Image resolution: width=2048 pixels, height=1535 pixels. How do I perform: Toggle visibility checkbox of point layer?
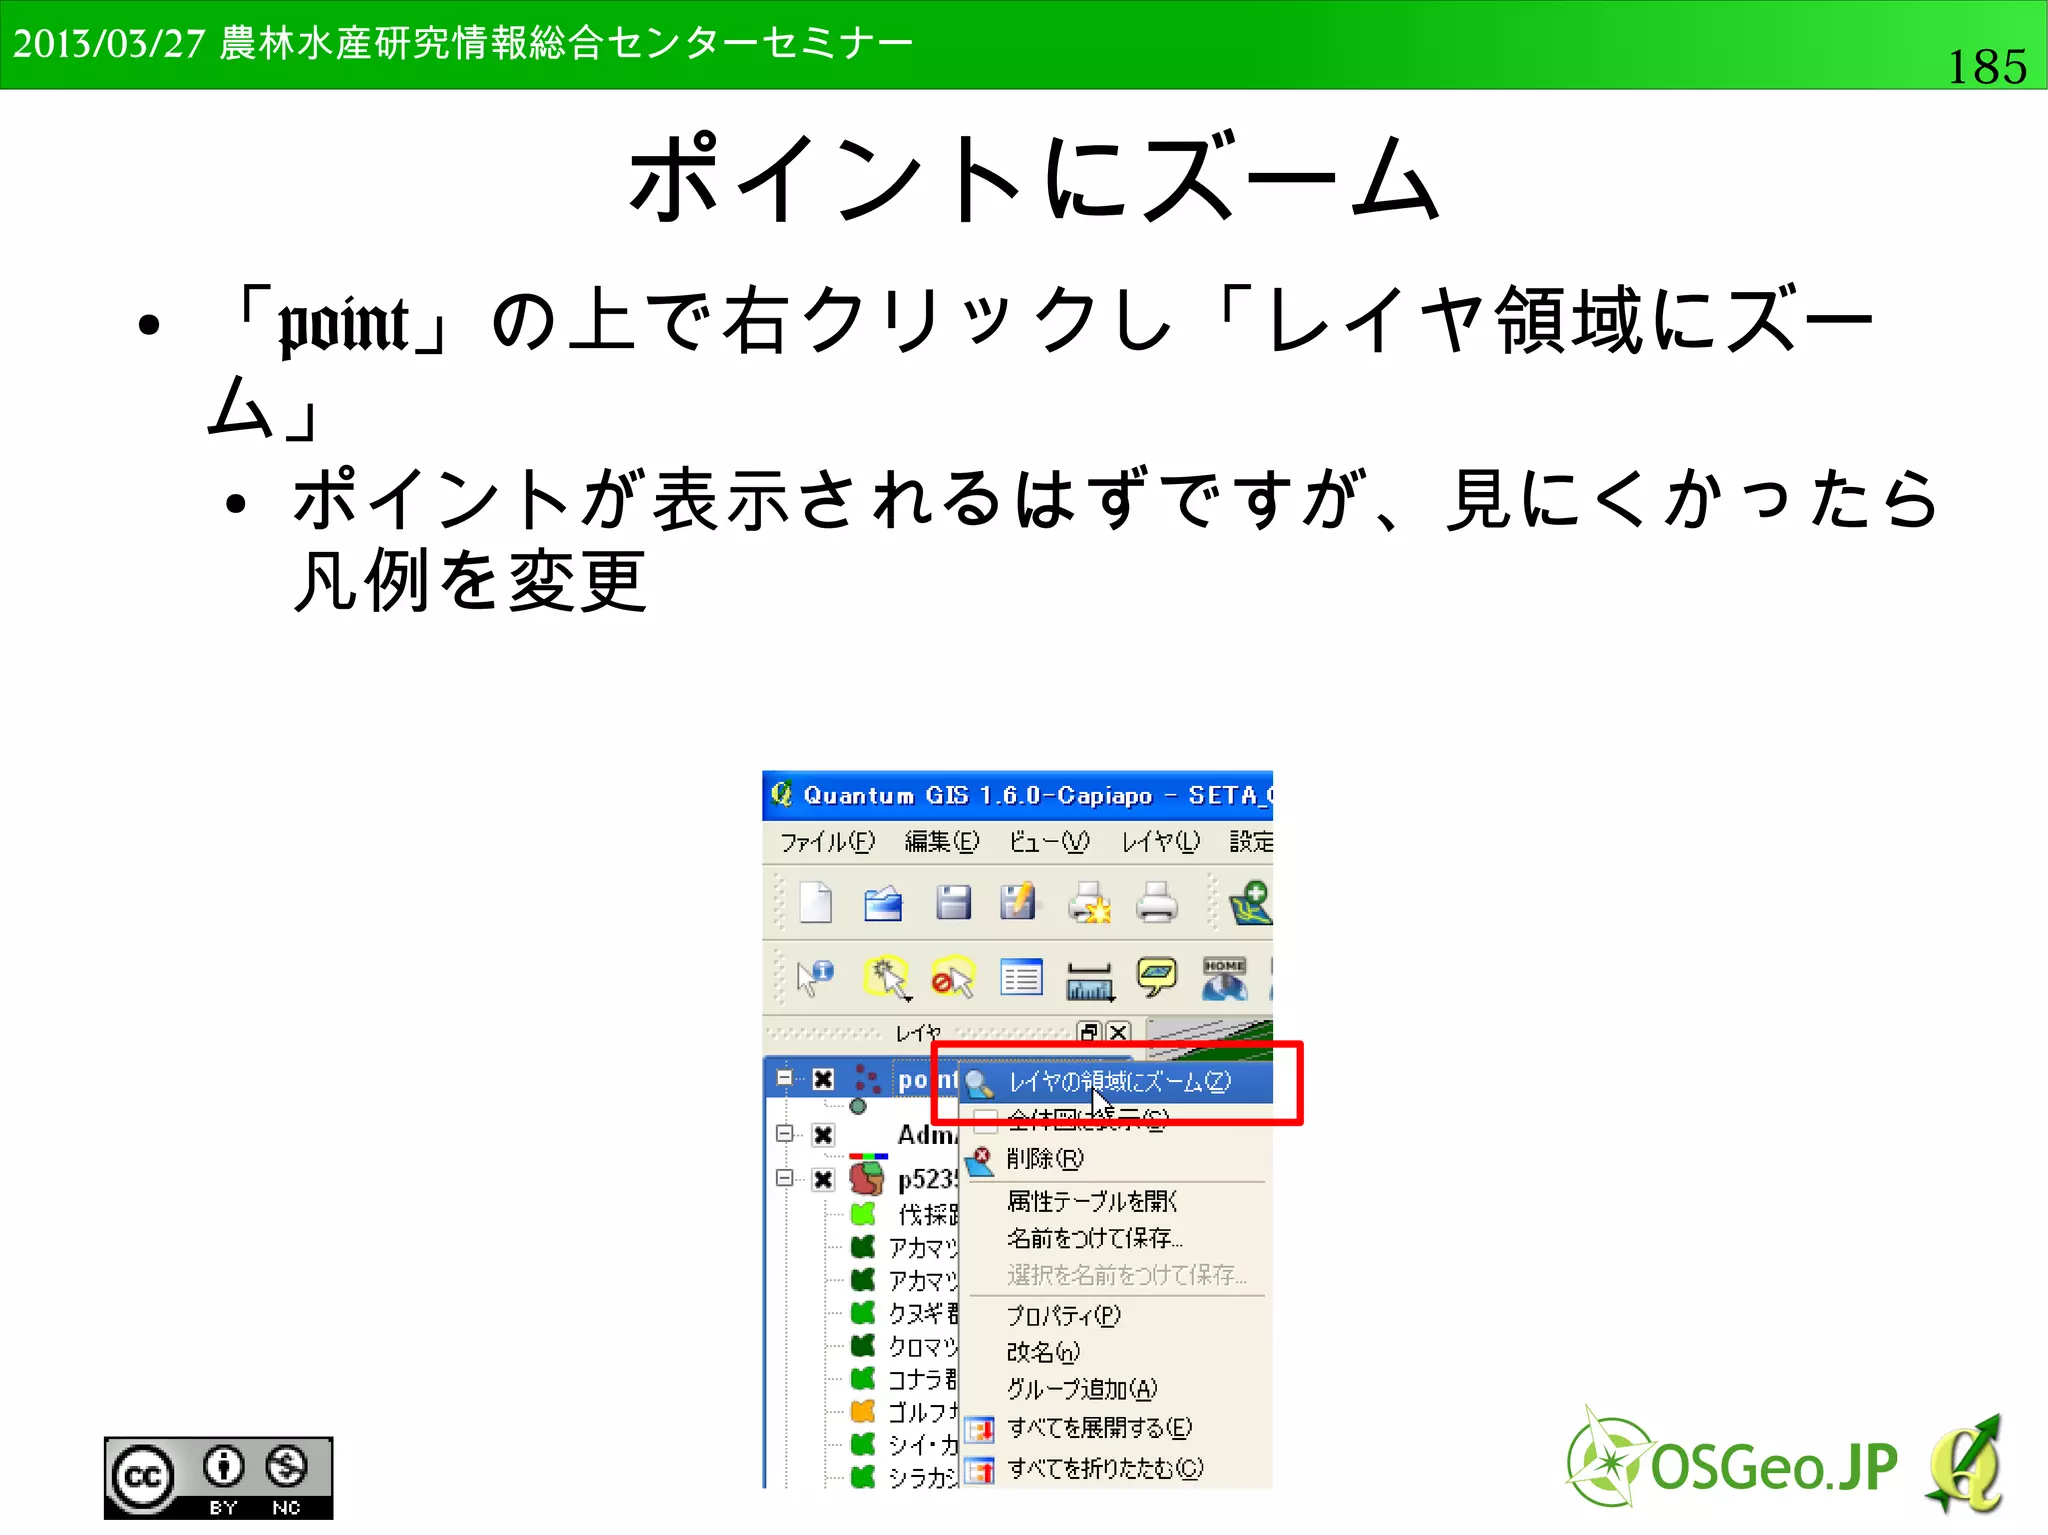click(x=823, y=1079)
